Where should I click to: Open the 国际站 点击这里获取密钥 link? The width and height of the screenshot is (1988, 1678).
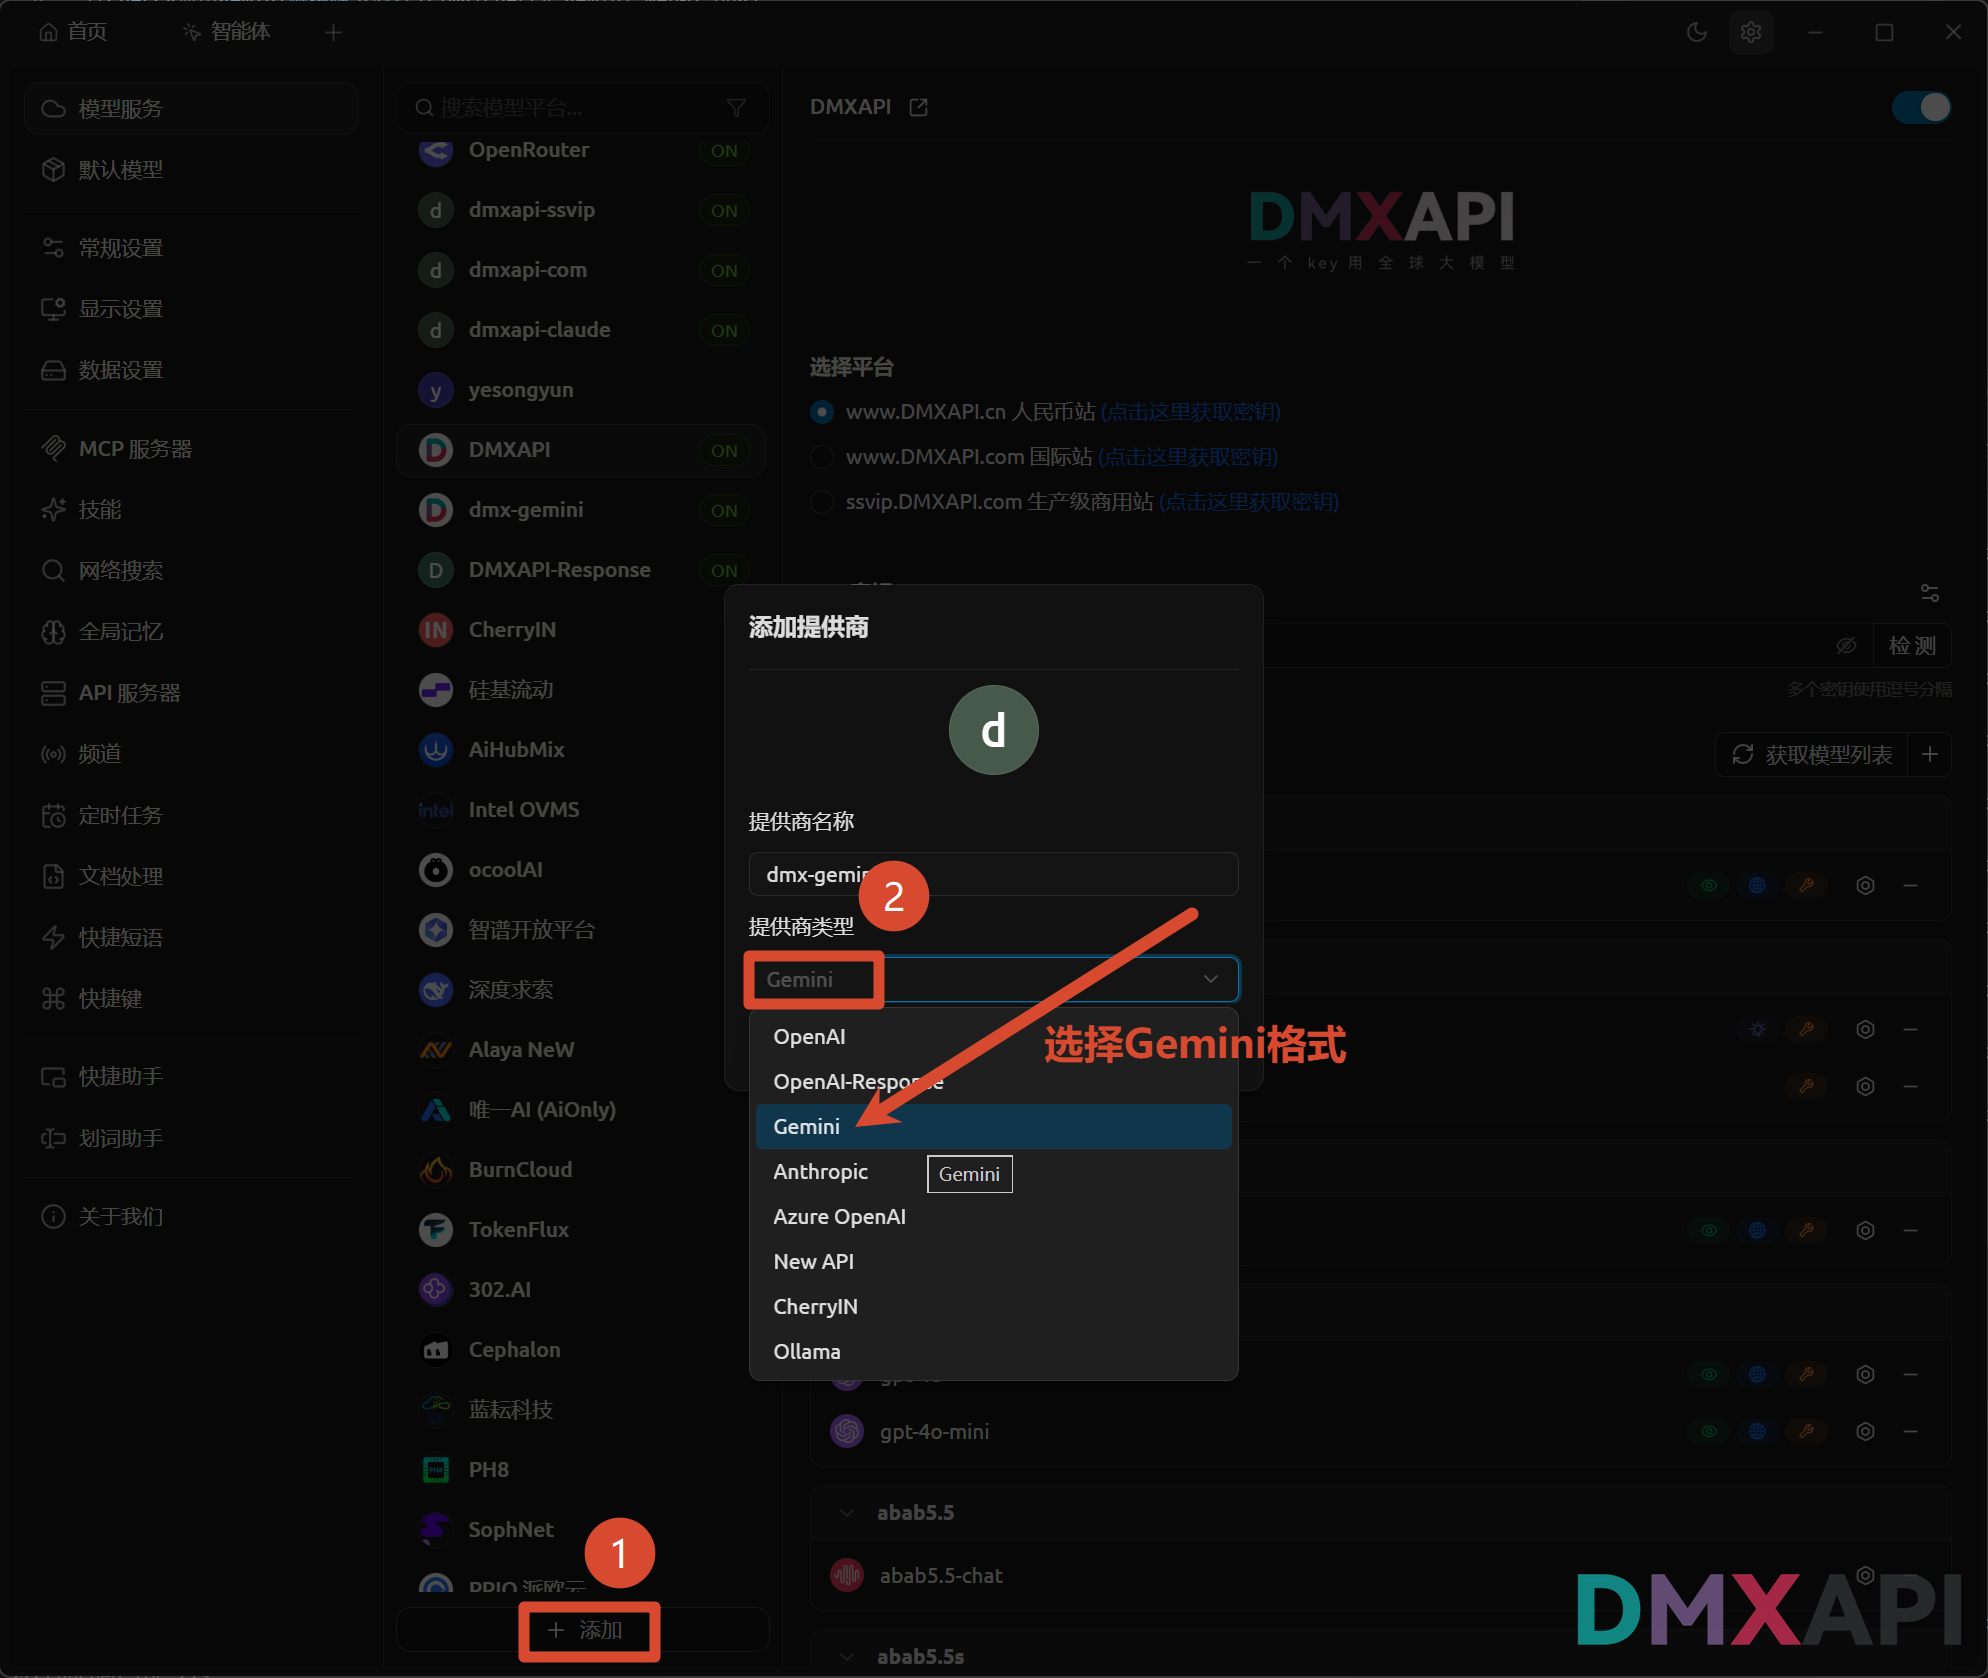tap(1188, 457)
